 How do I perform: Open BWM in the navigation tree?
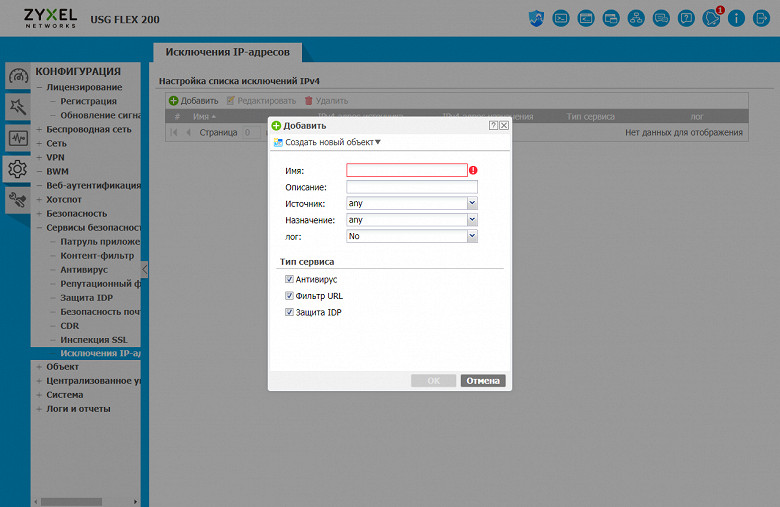(57, 171)
